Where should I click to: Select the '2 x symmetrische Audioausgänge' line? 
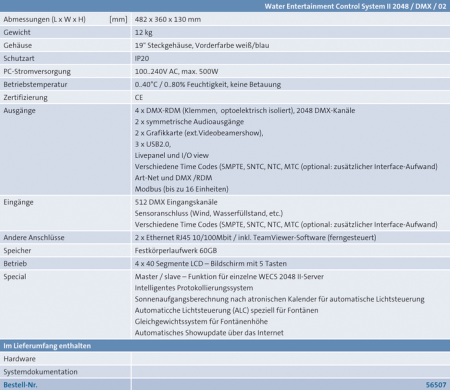pos(189,122)
